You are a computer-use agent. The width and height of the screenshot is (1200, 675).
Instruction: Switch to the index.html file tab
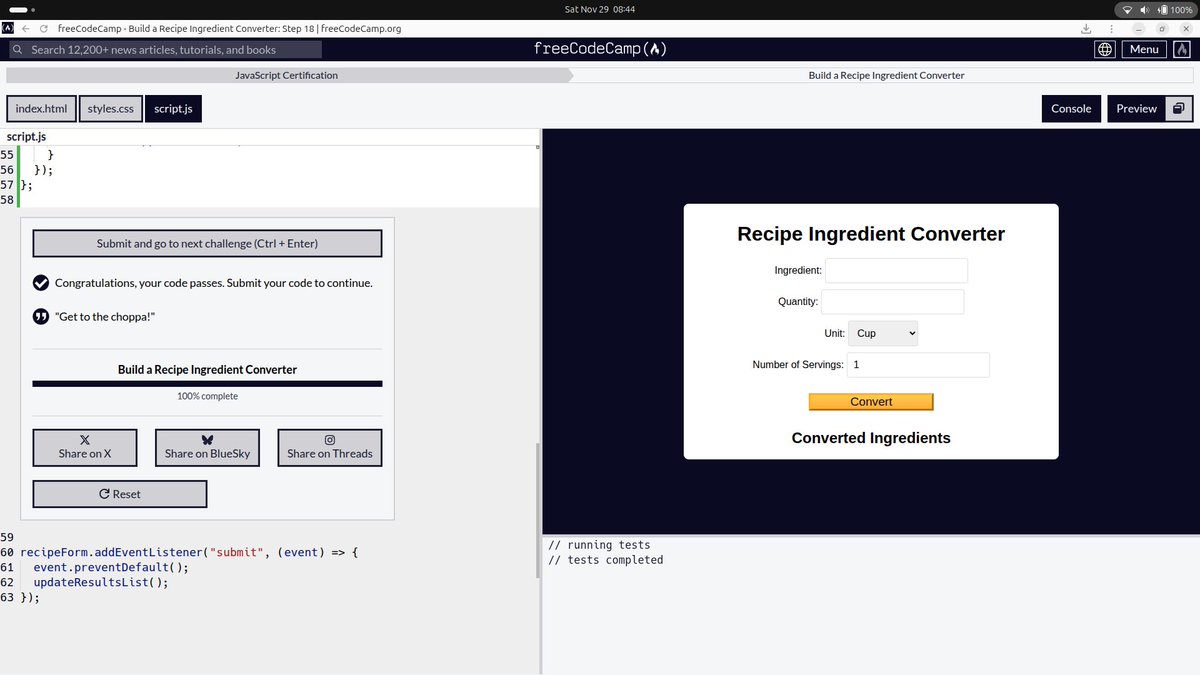(41, 108)
